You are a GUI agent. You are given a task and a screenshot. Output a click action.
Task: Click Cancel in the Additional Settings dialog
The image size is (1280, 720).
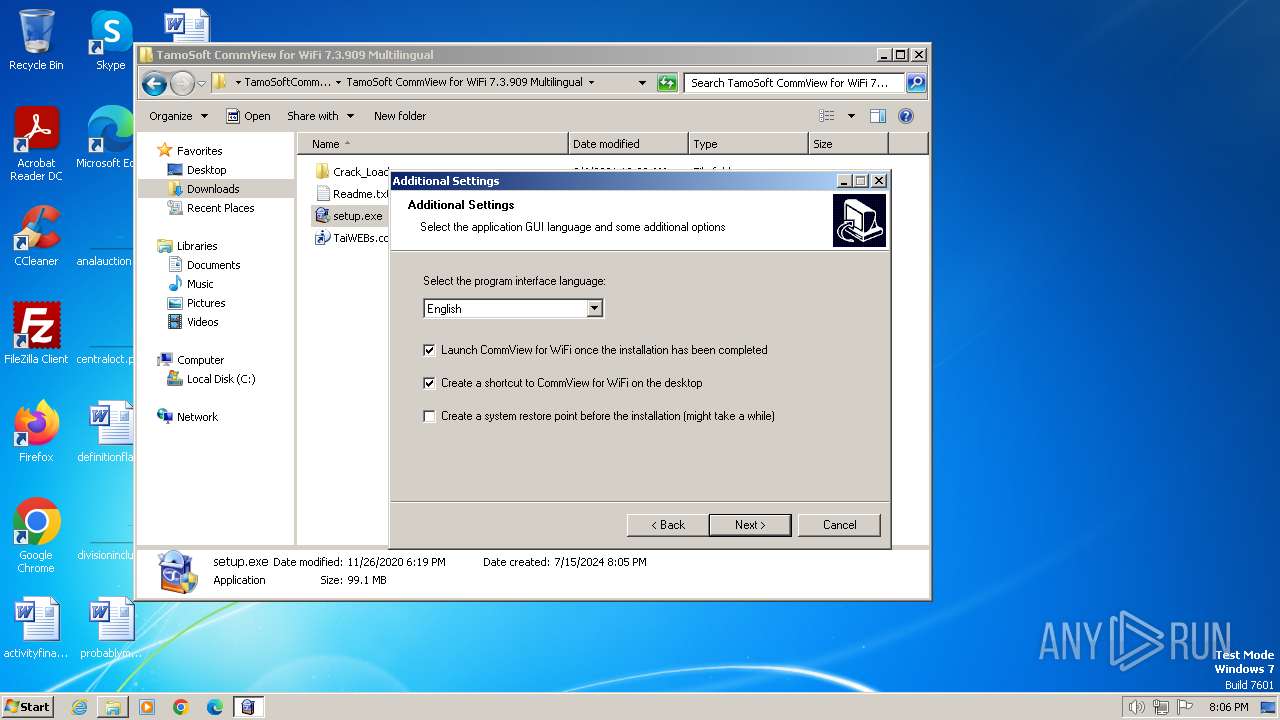click(x=839, y=525)
